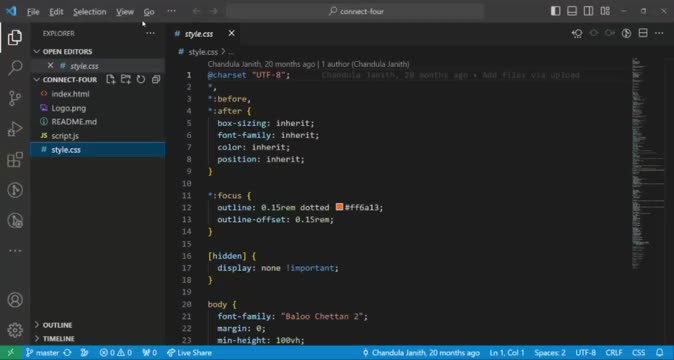Open the View menu
This screenshot has width=674, height=360.
[125, 12]
